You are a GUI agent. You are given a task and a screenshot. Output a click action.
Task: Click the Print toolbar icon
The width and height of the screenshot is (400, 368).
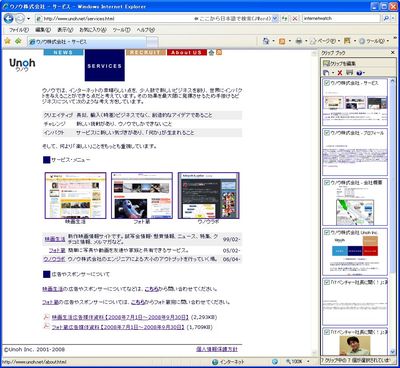pos(299,41)
